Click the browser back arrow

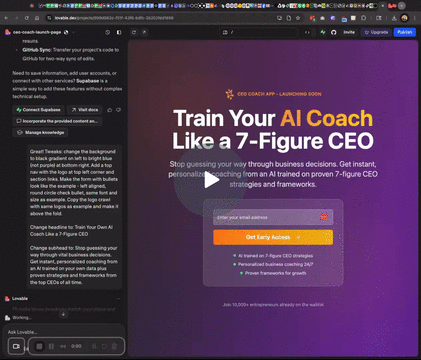coord(6,18)
